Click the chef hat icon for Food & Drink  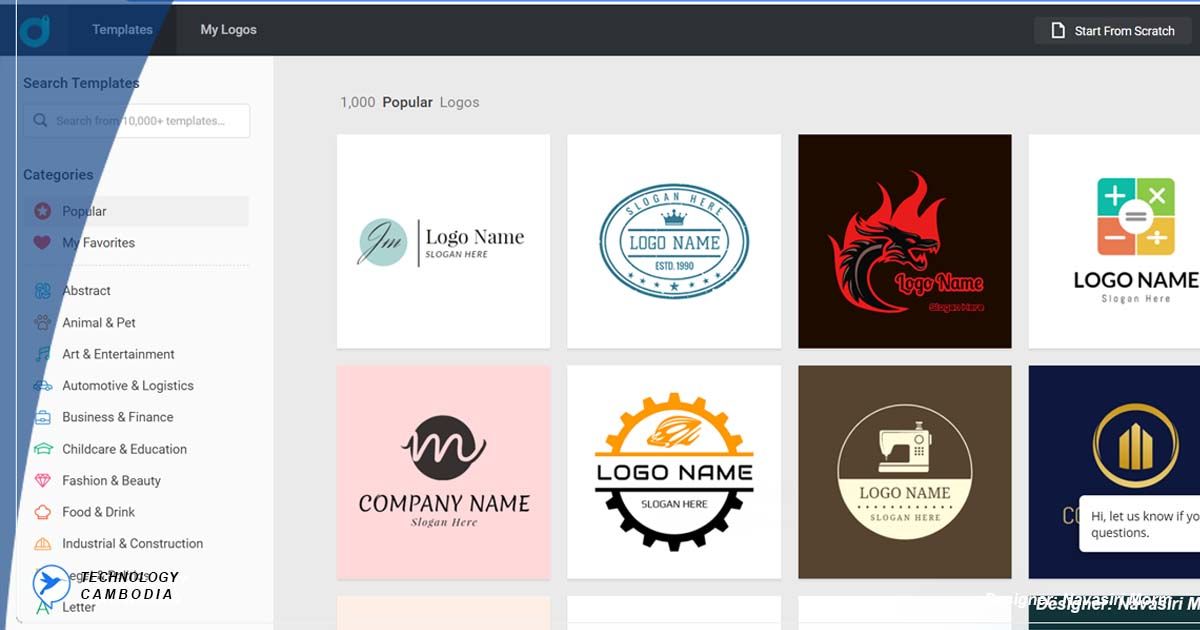coord(42,512)
